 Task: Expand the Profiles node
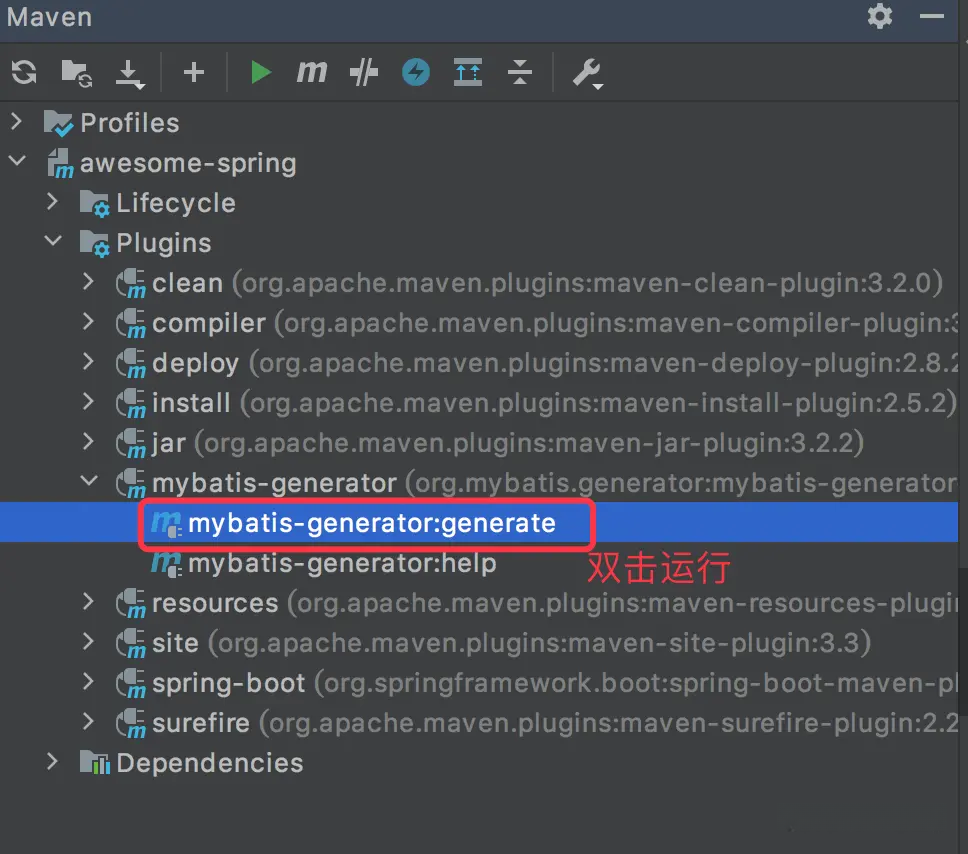pos(17,122)
